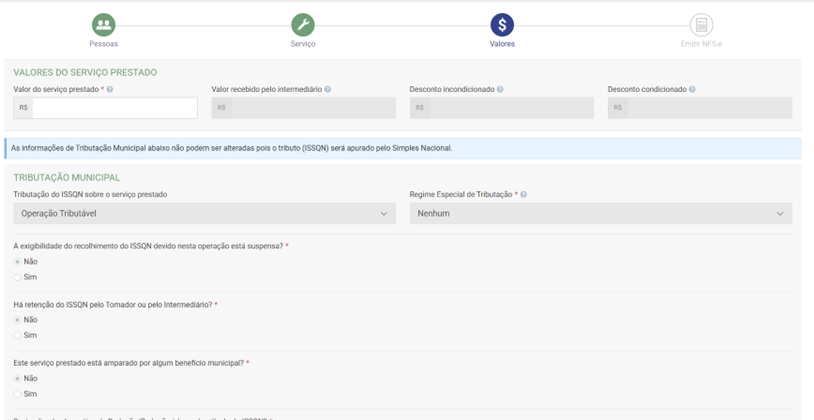814x420 pixels.
Task: Click the Valores dollar step icon
Action: tap(502, 24)
